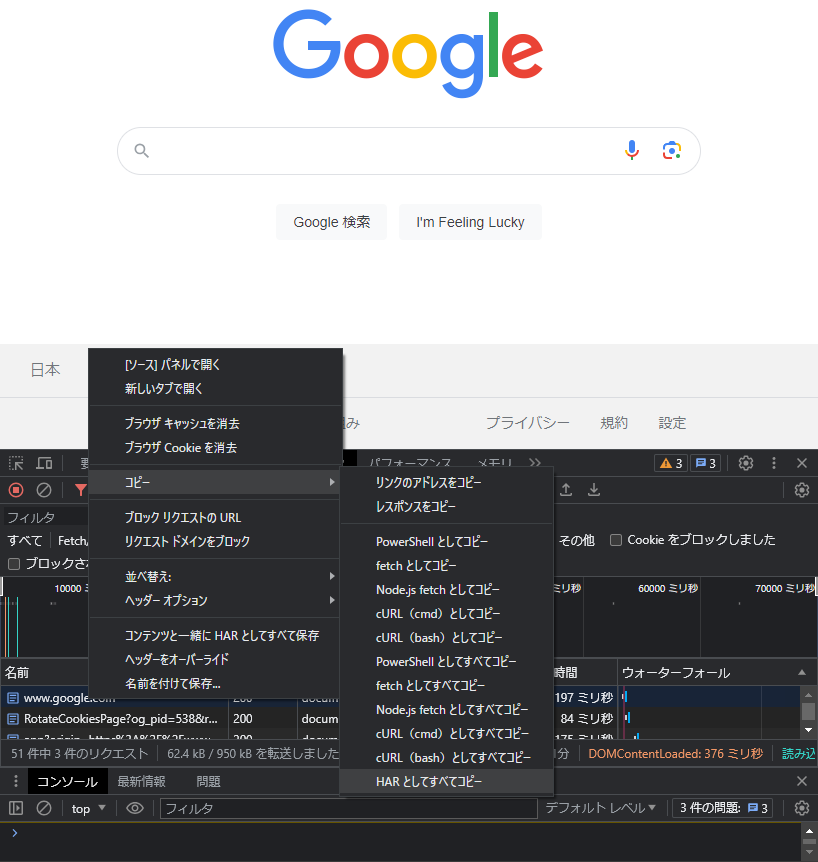The height and width of the screenshot is (862, 818).
Task: Show the console sidebar panel icon
Action: click(x=16, y=808)
